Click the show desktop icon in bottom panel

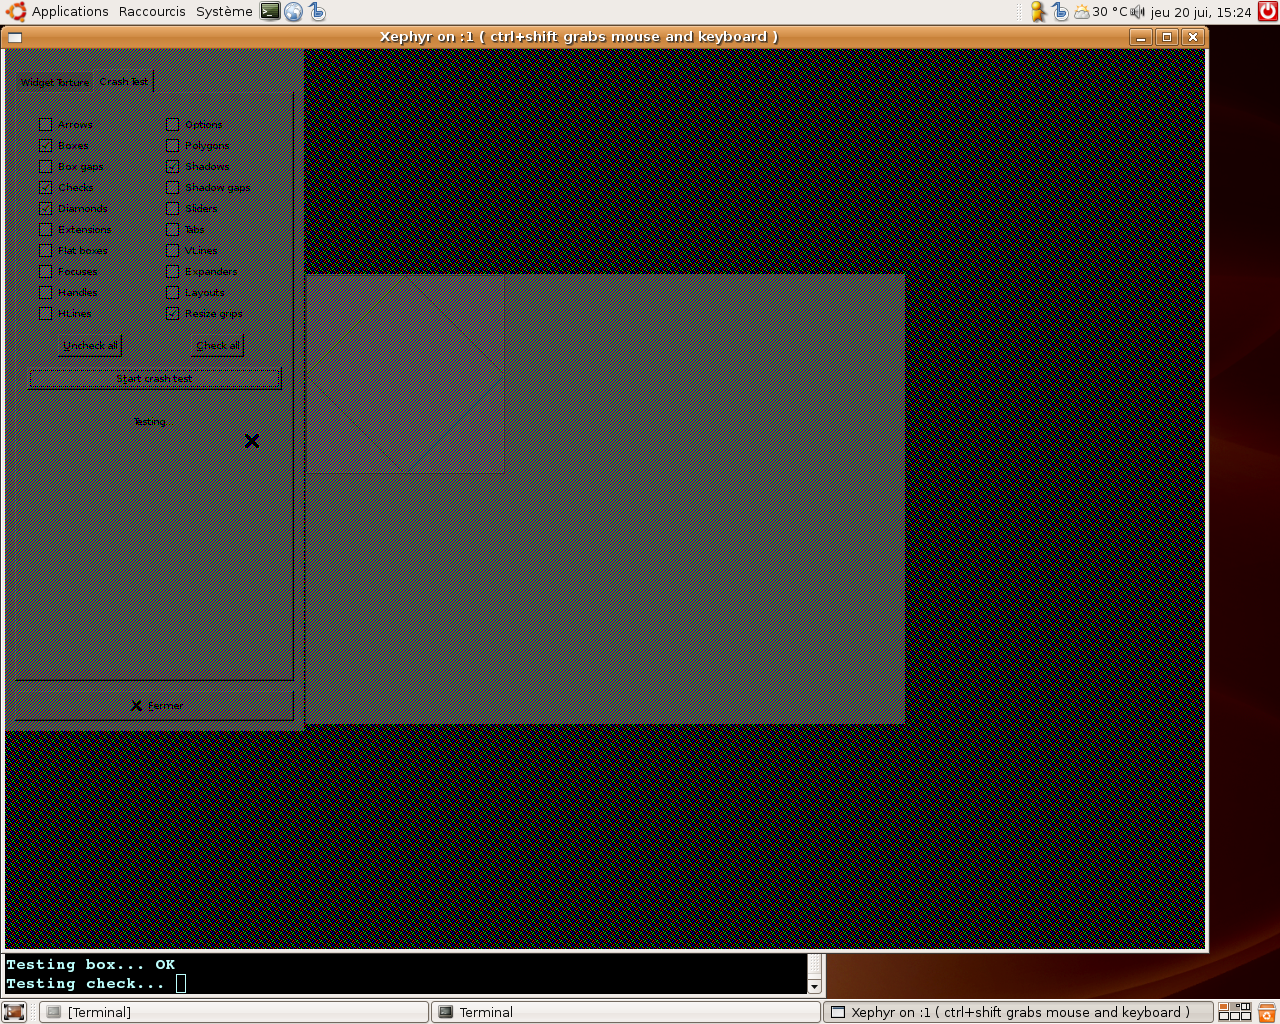pyautogui.click(x=14, y=1012)
